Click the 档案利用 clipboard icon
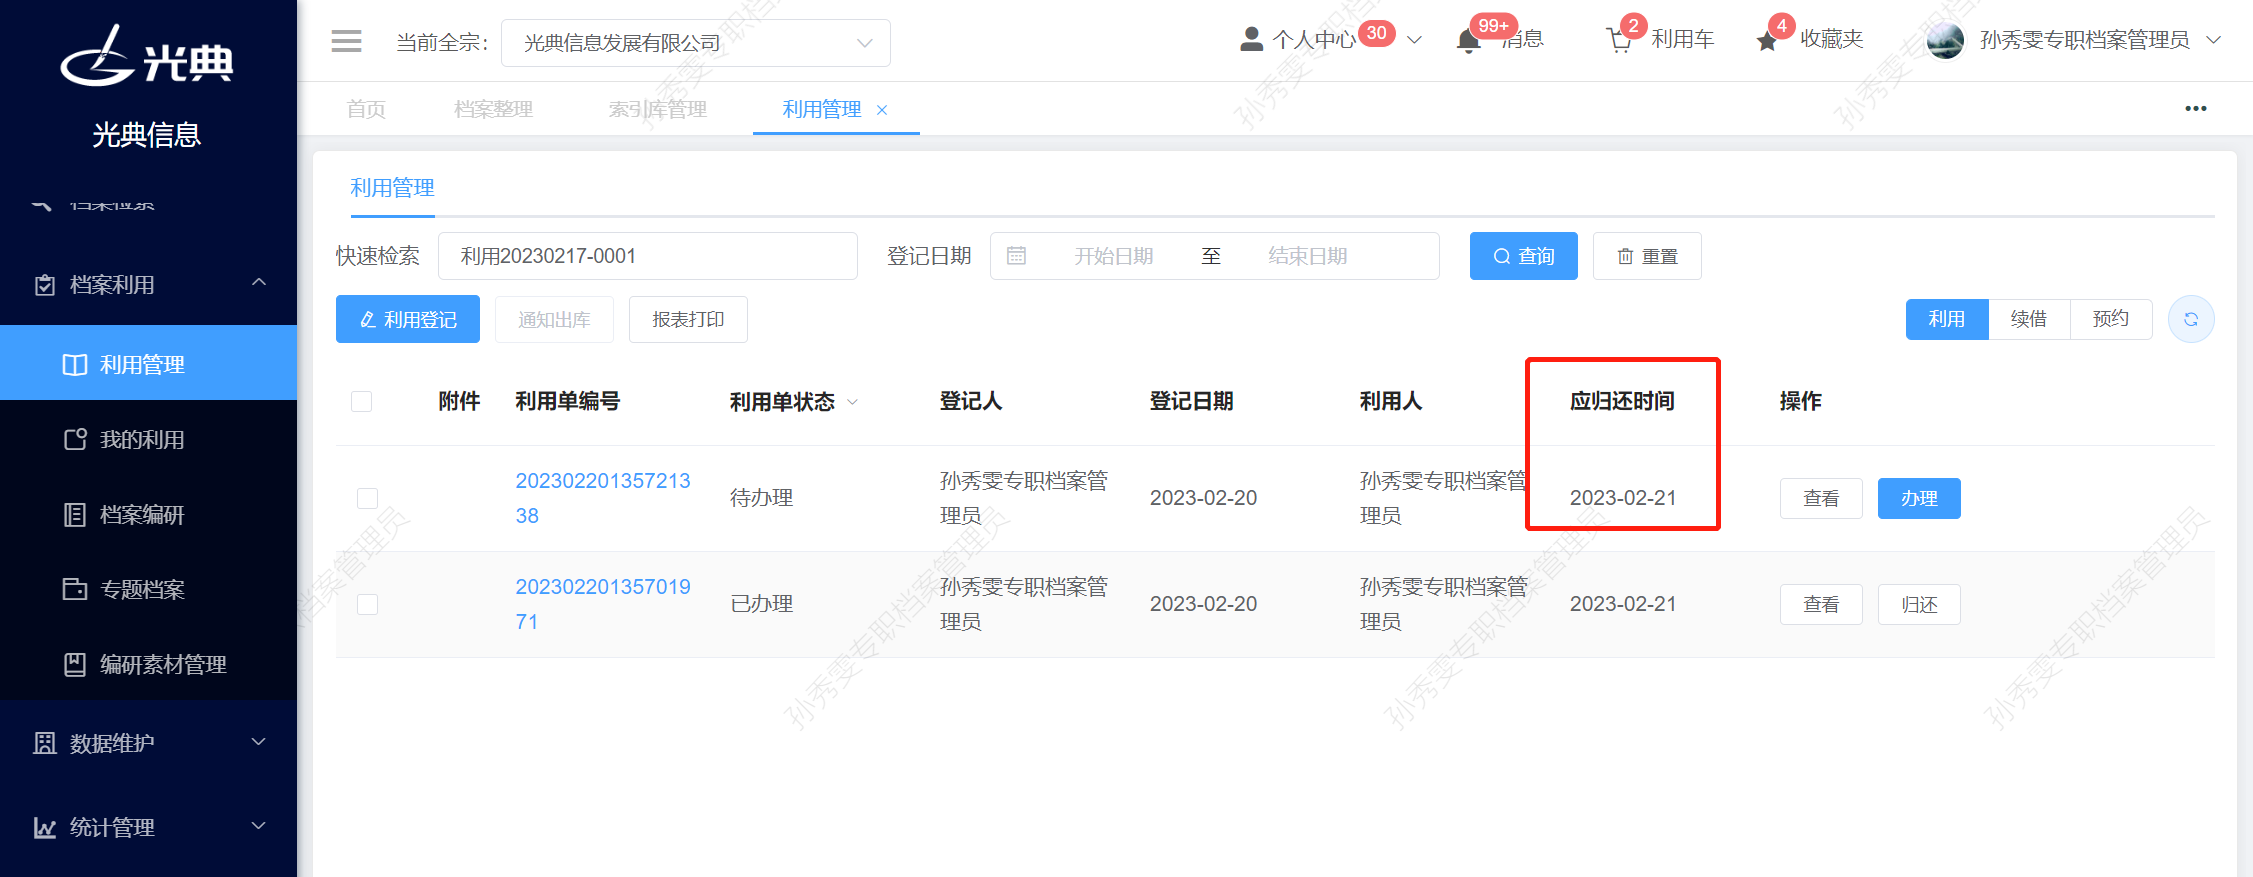This screenshot has width=2253, height=877. pyautogui.click(x=45, y=285)
